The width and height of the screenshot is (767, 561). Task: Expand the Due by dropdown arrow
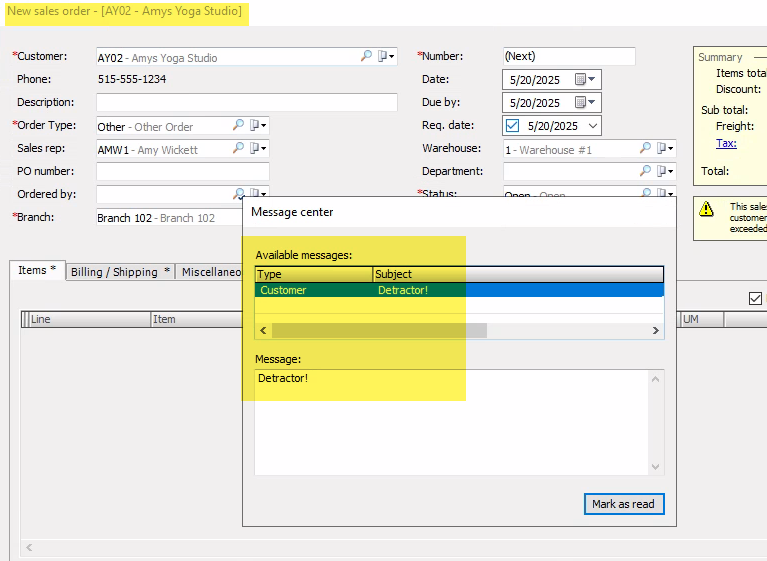point(592,102)
